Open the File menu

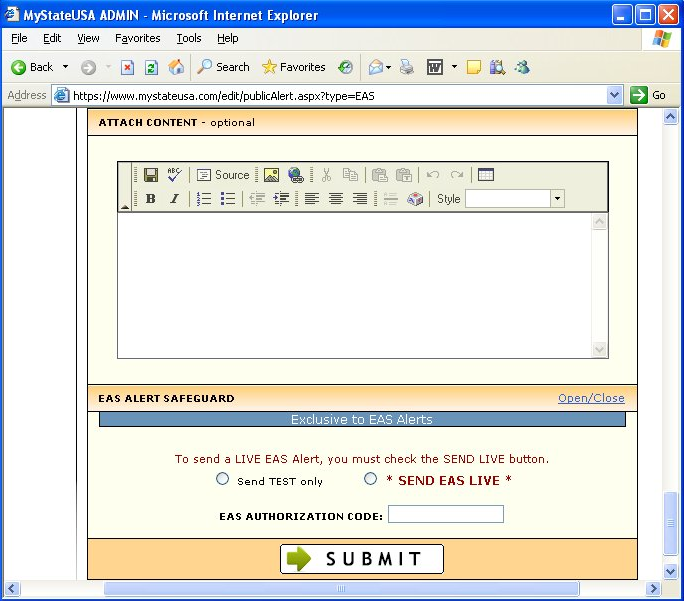[x=19, y=38]
